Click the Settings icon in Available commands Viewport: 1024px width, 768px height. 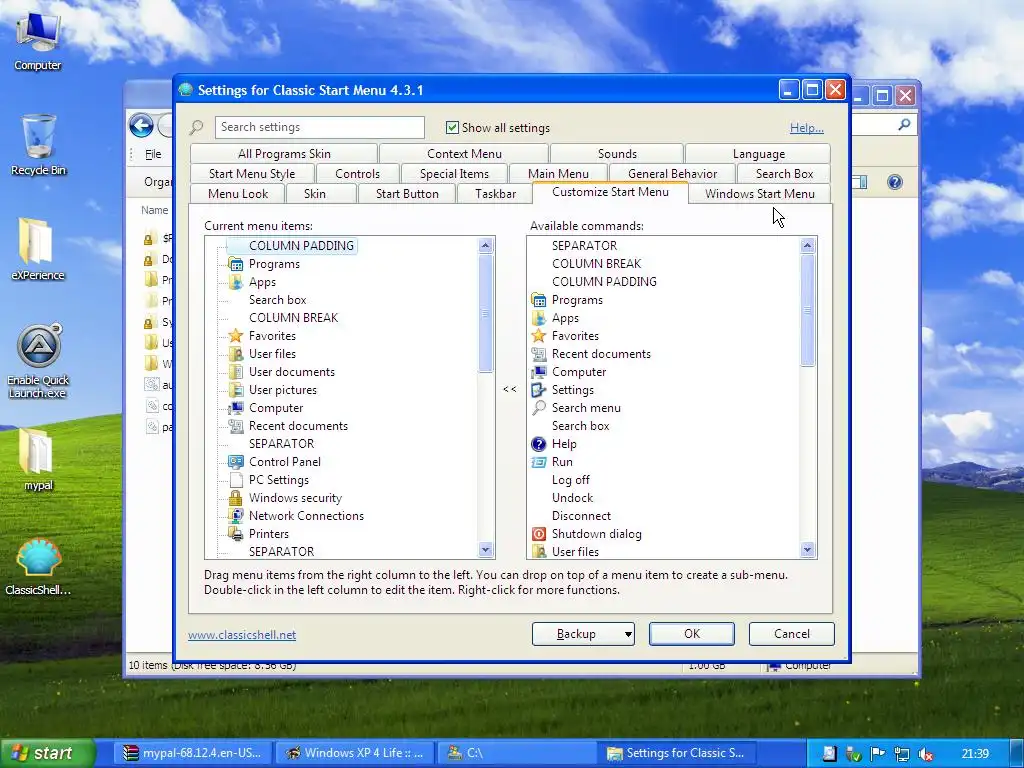click(x=539, y=390)
